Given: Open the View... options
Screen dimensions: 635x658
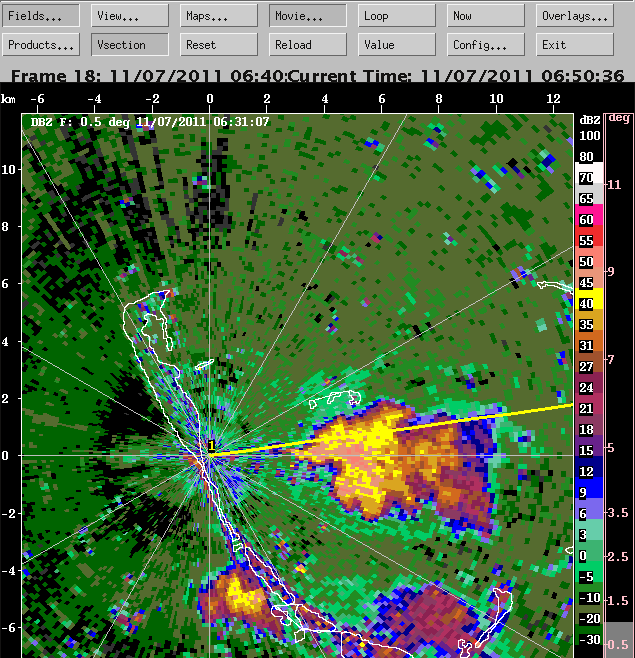Looking at the screenshot, I should pyautogui.click(x=130, y=16).
